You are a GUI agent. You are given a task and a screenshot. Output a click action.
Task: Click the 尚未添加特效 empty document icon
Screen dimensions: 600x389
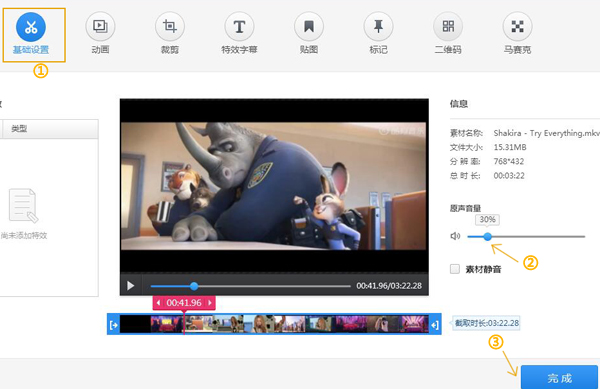click(23, 205)
